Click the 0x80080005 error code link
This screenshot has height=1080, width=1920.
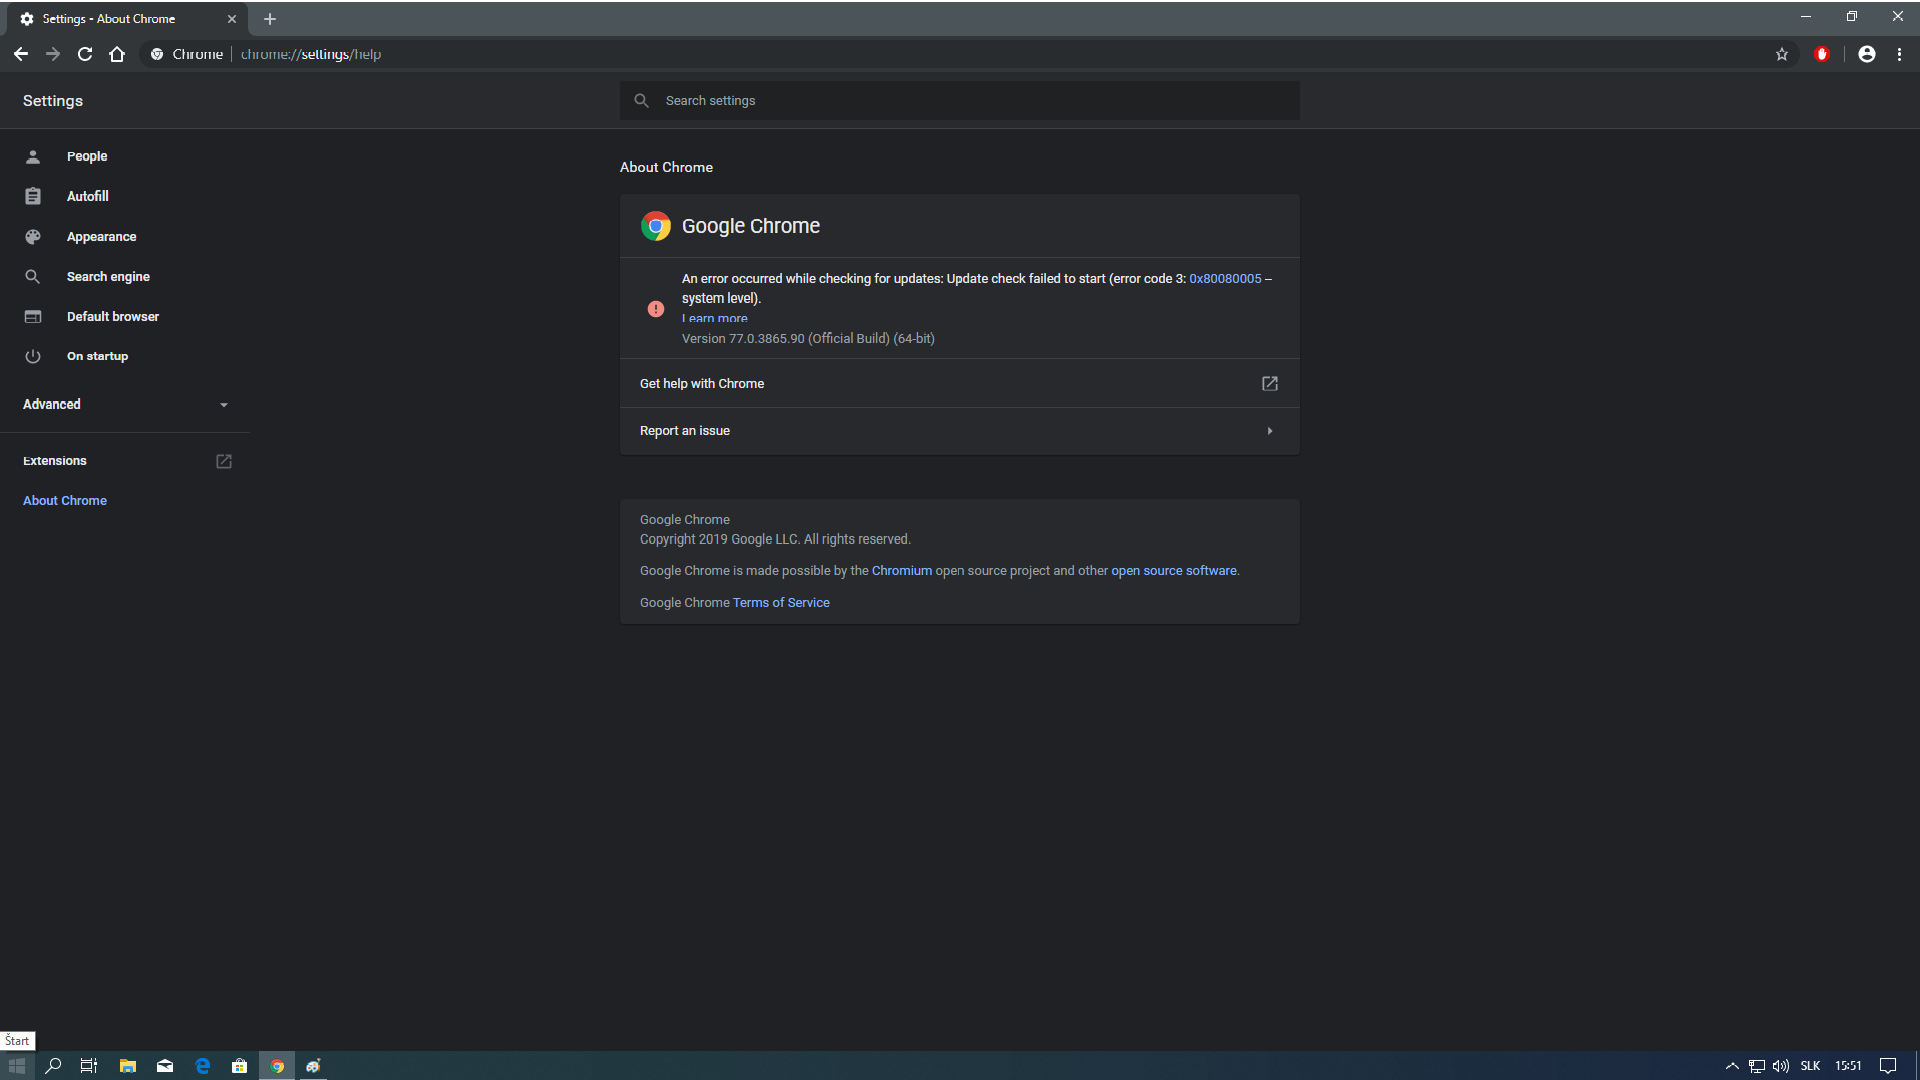pyautogui.click(x=1225, y=279)
